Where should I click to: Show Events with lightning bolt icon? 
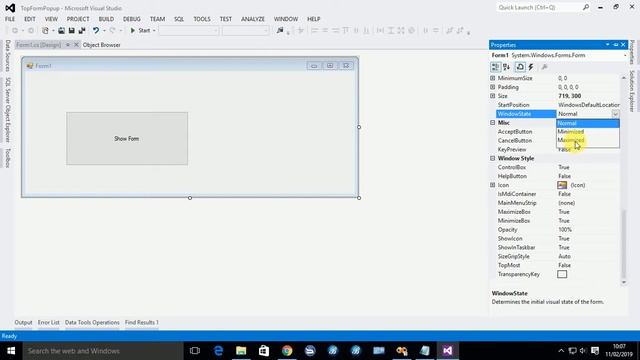coord(531,67)
